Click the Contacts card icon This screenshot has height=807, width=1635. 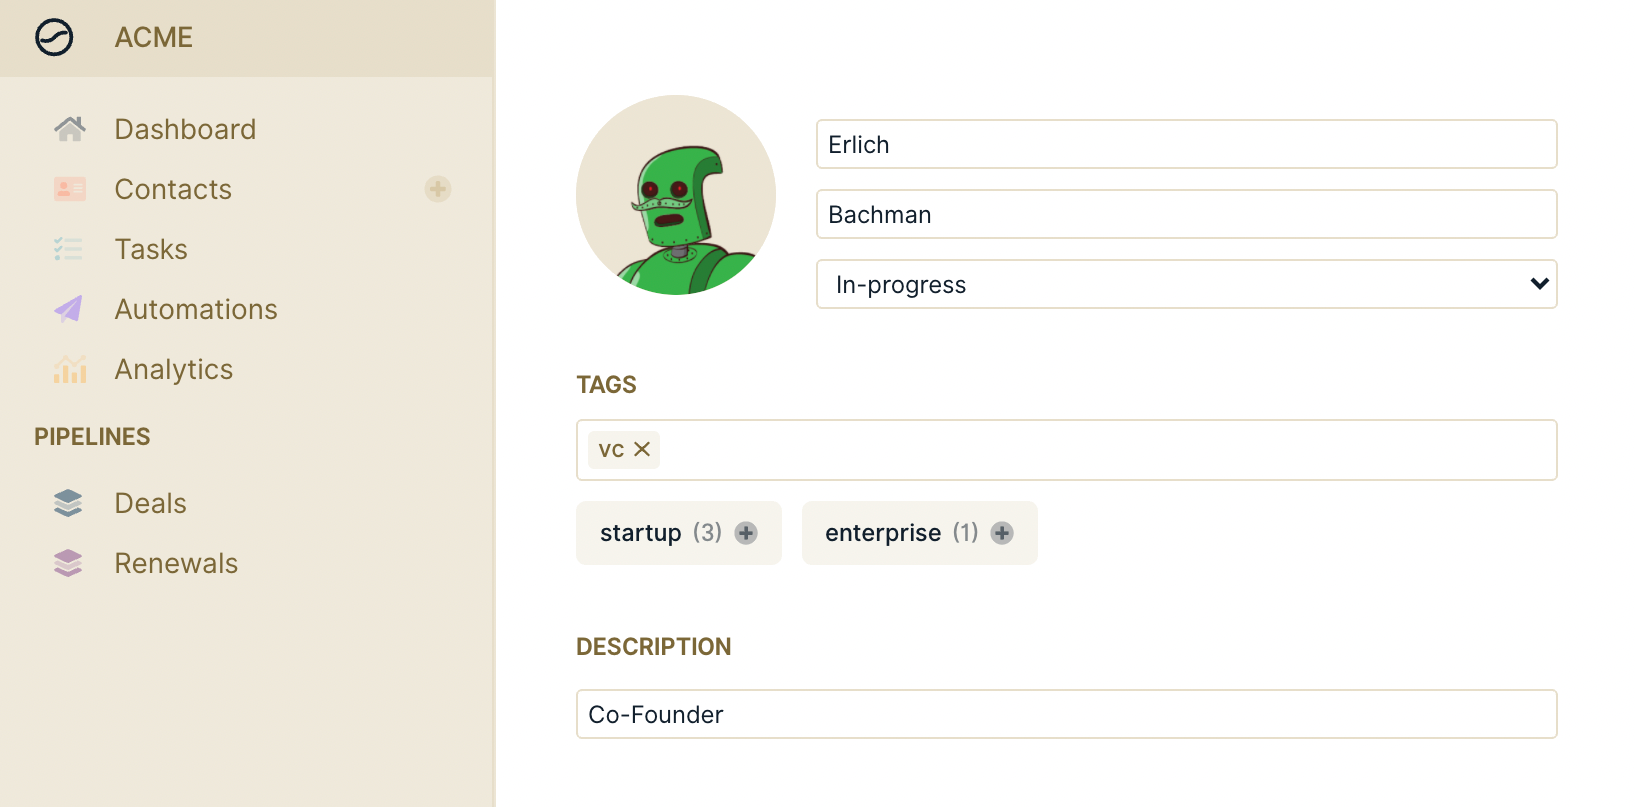pos(70,189)
